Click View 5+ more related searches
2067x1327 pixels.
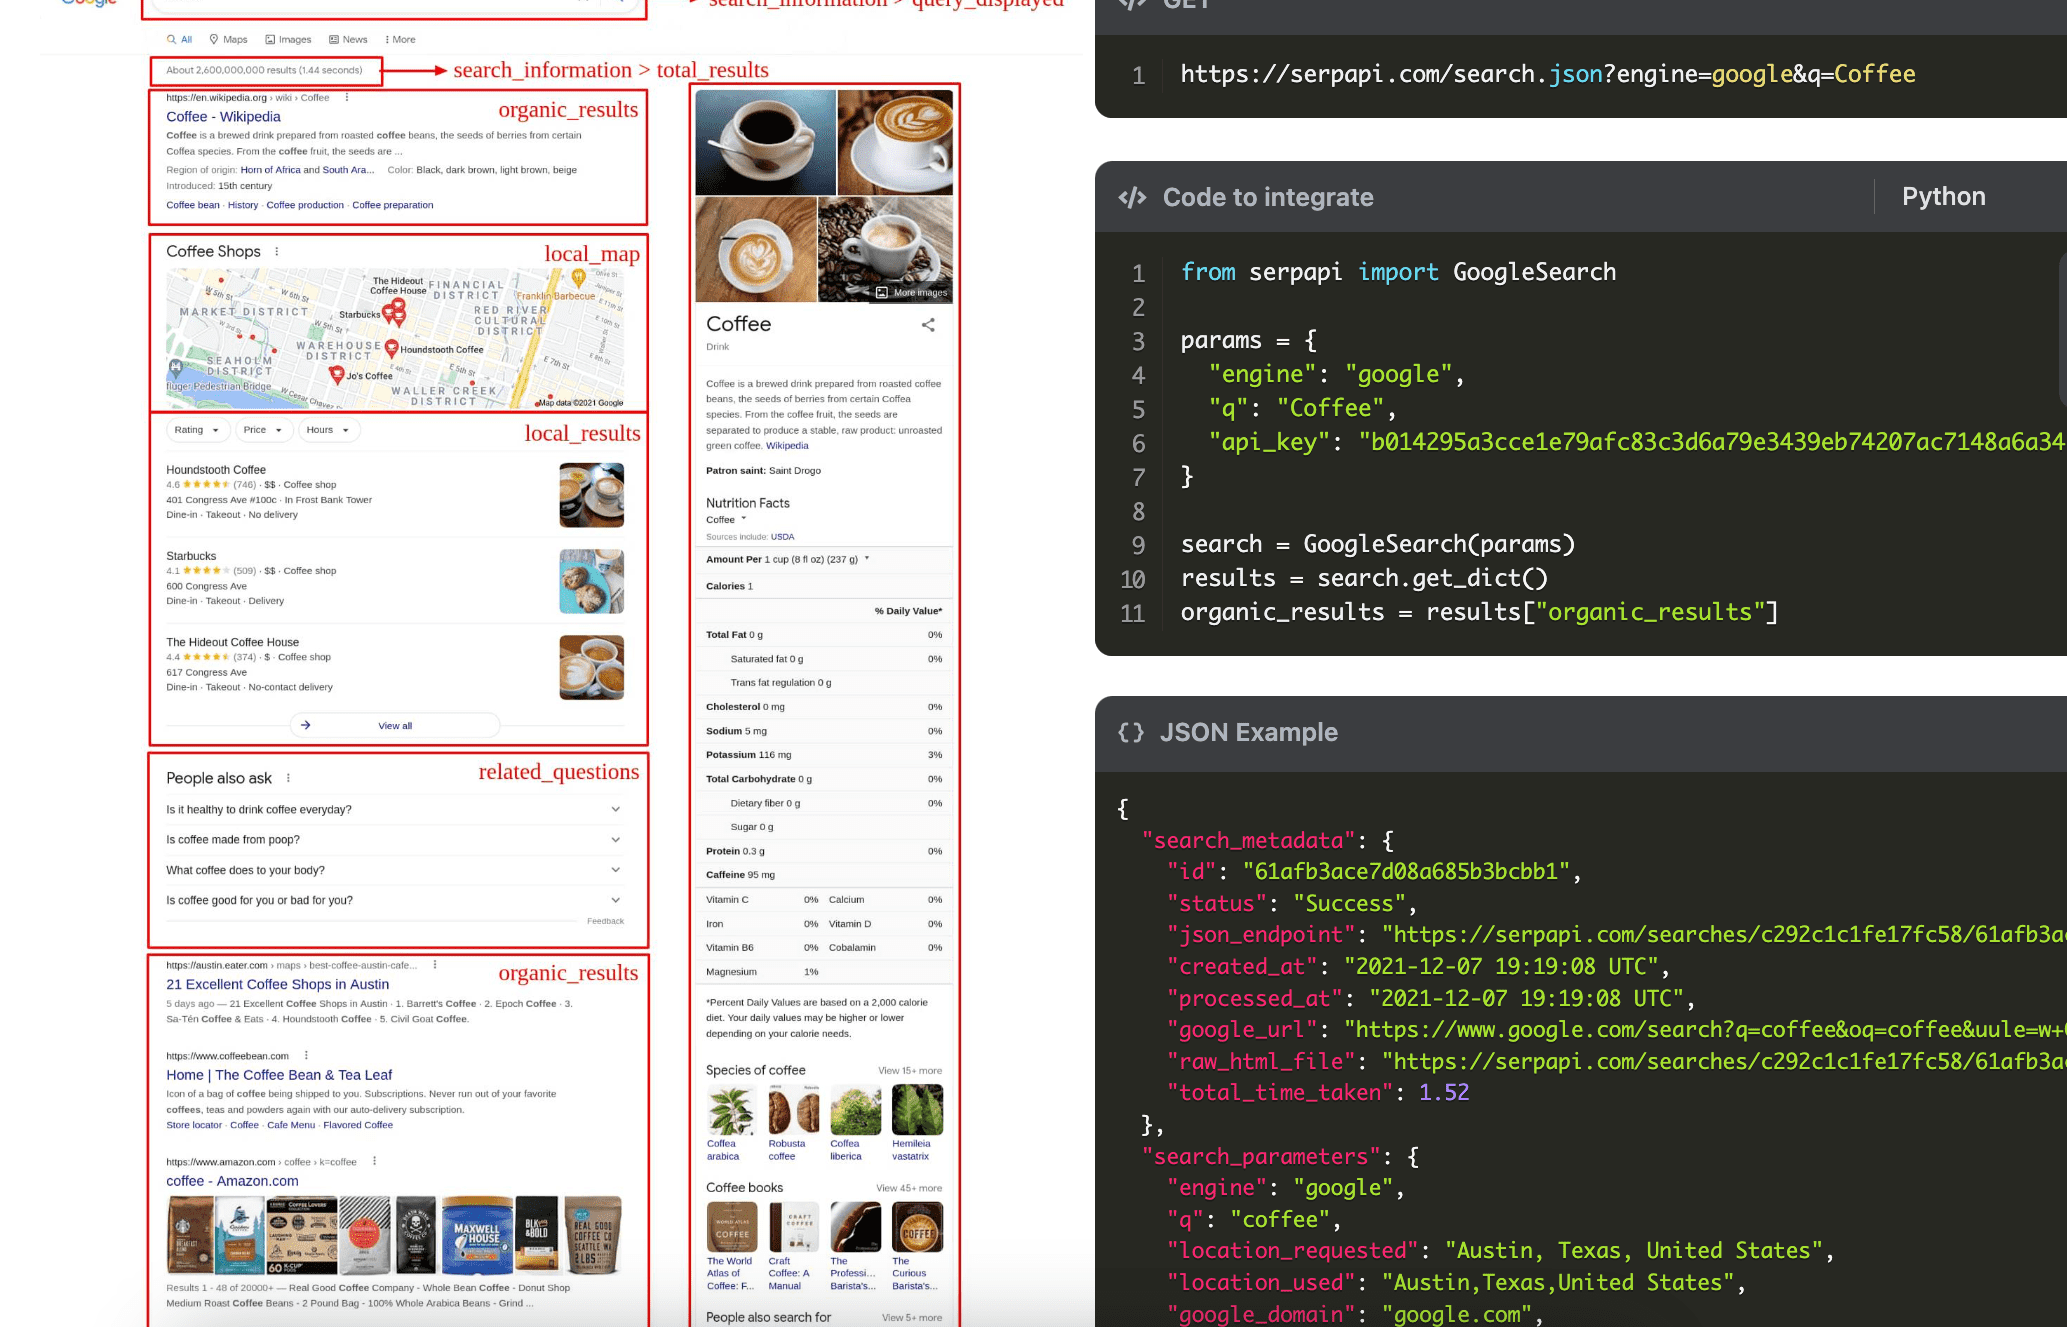(912, 1318)
